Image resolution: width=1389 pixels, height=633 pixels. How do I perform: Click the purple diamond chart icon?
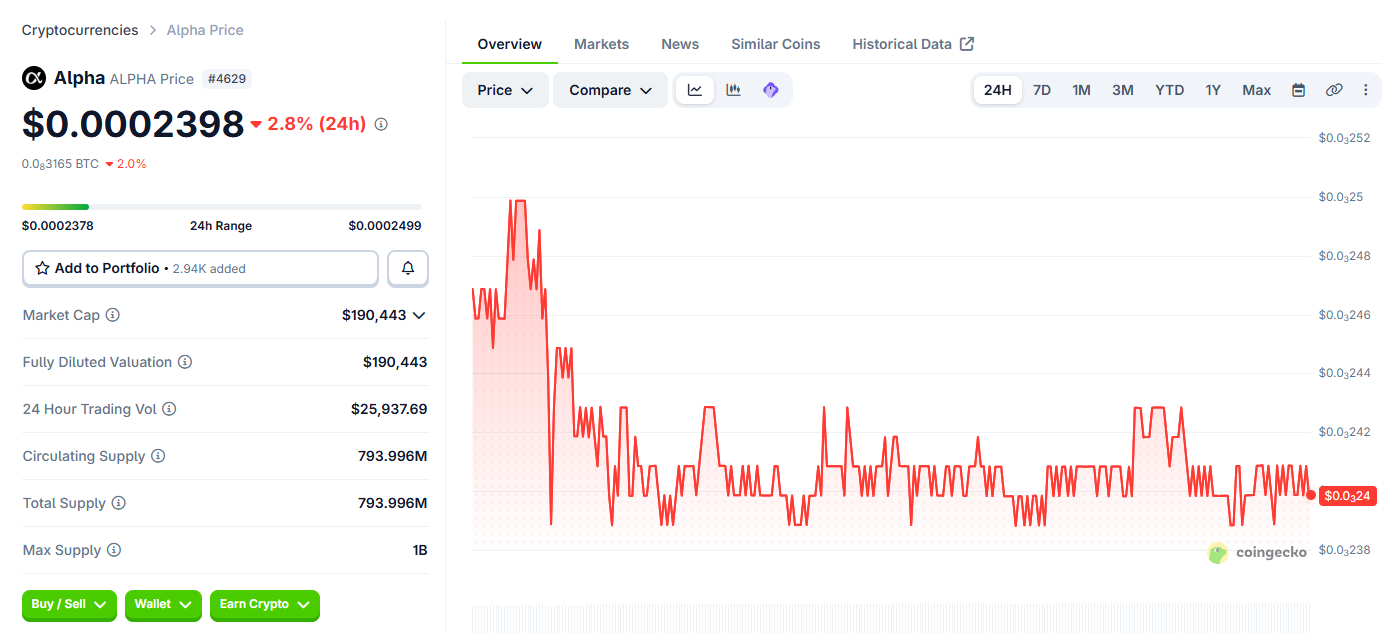pos(770,90)
